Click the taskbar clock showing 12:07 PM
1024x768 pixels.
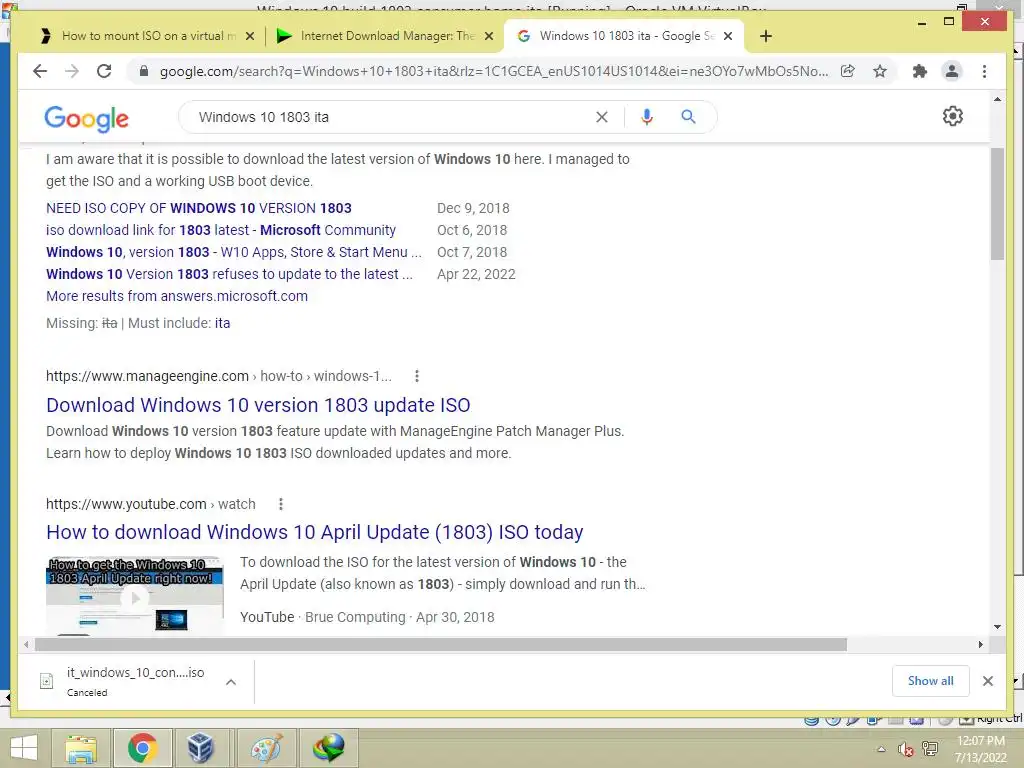pos(980,749)
